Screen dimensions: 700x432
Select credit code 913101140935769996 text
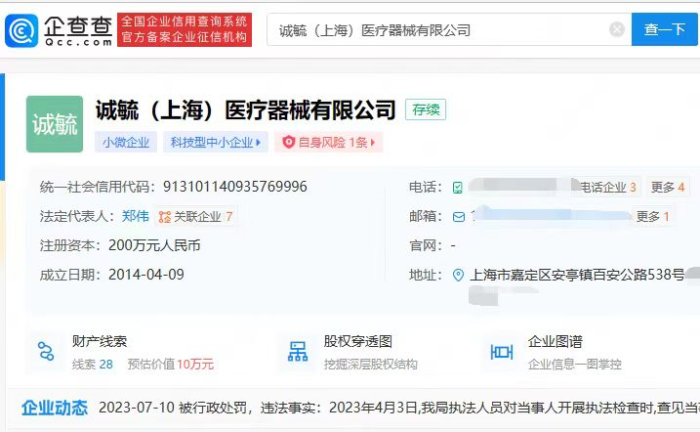(x=235, y=187)
